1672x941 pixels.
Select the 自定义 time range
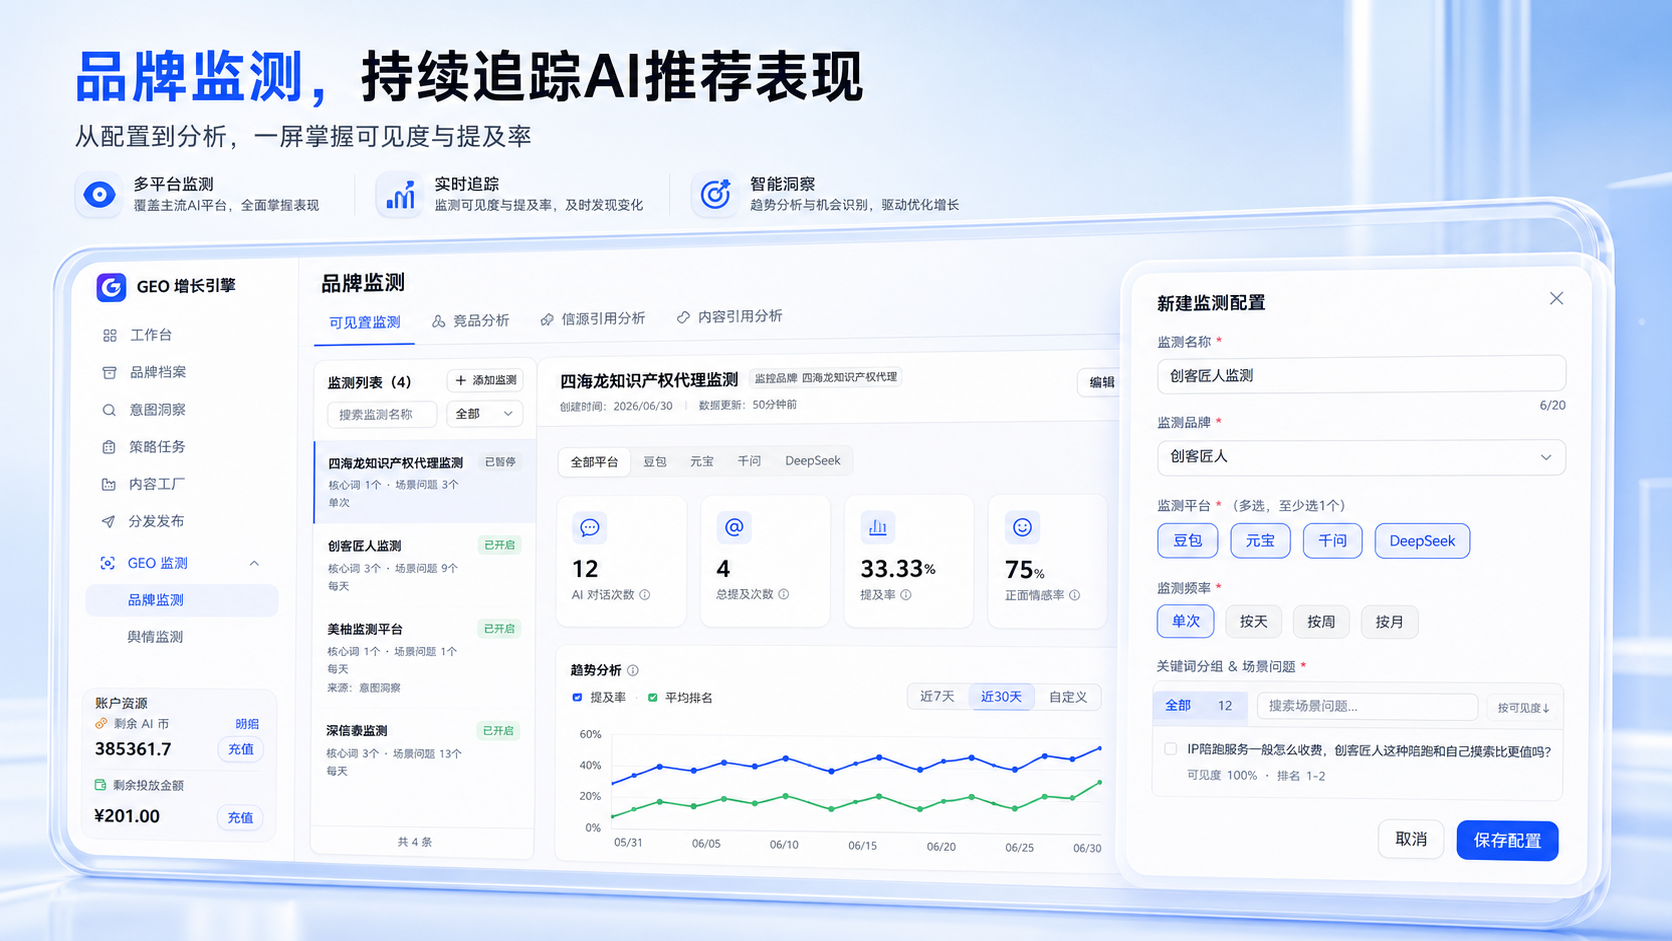click(1068, 697)
